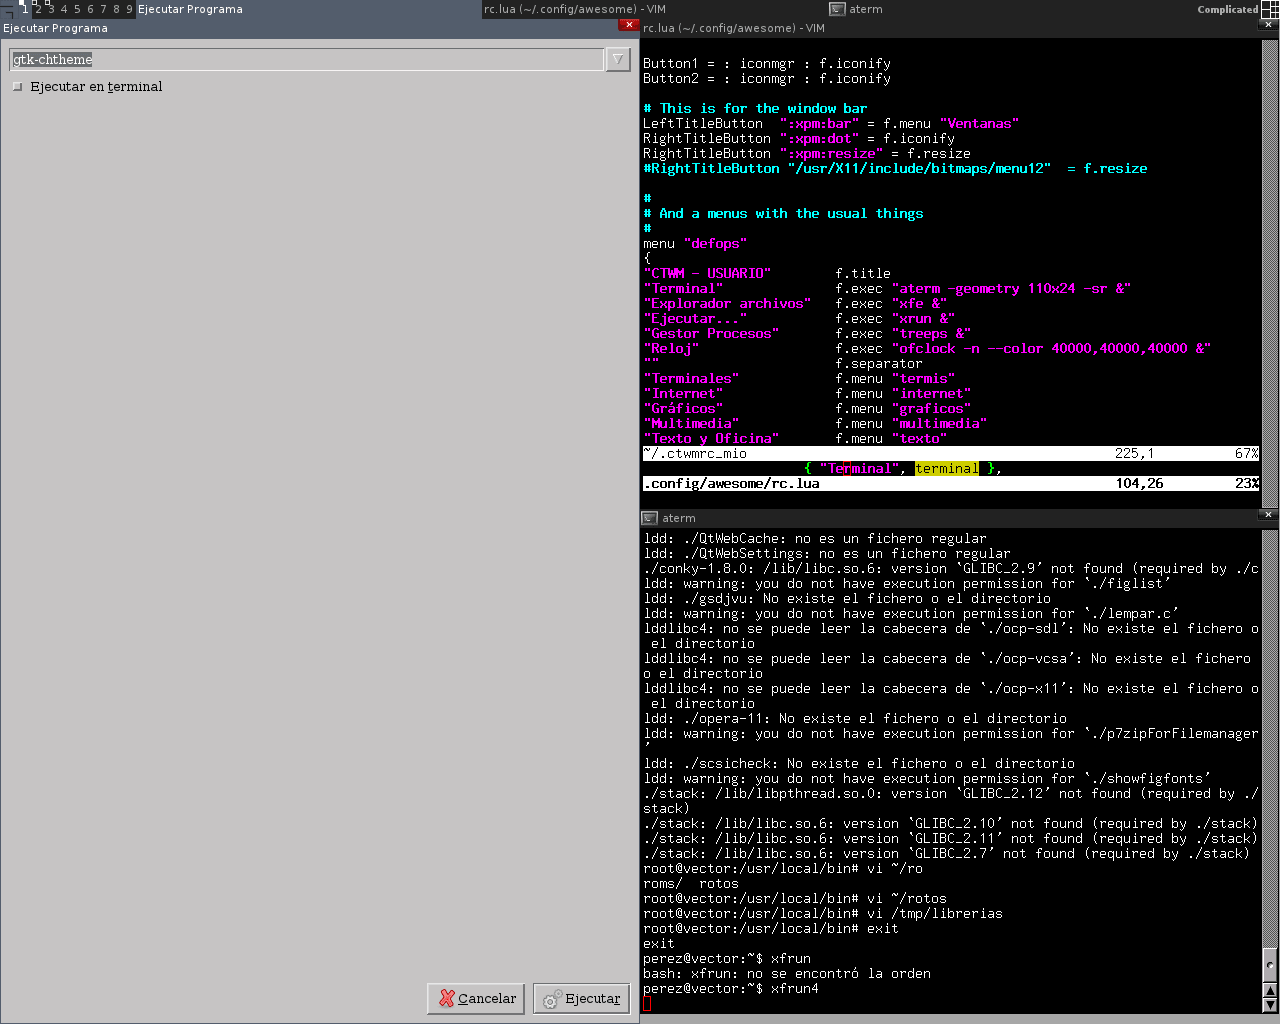Click the aterm window title bar icon
The image size is (1280, 1024).
coord(650,518)
